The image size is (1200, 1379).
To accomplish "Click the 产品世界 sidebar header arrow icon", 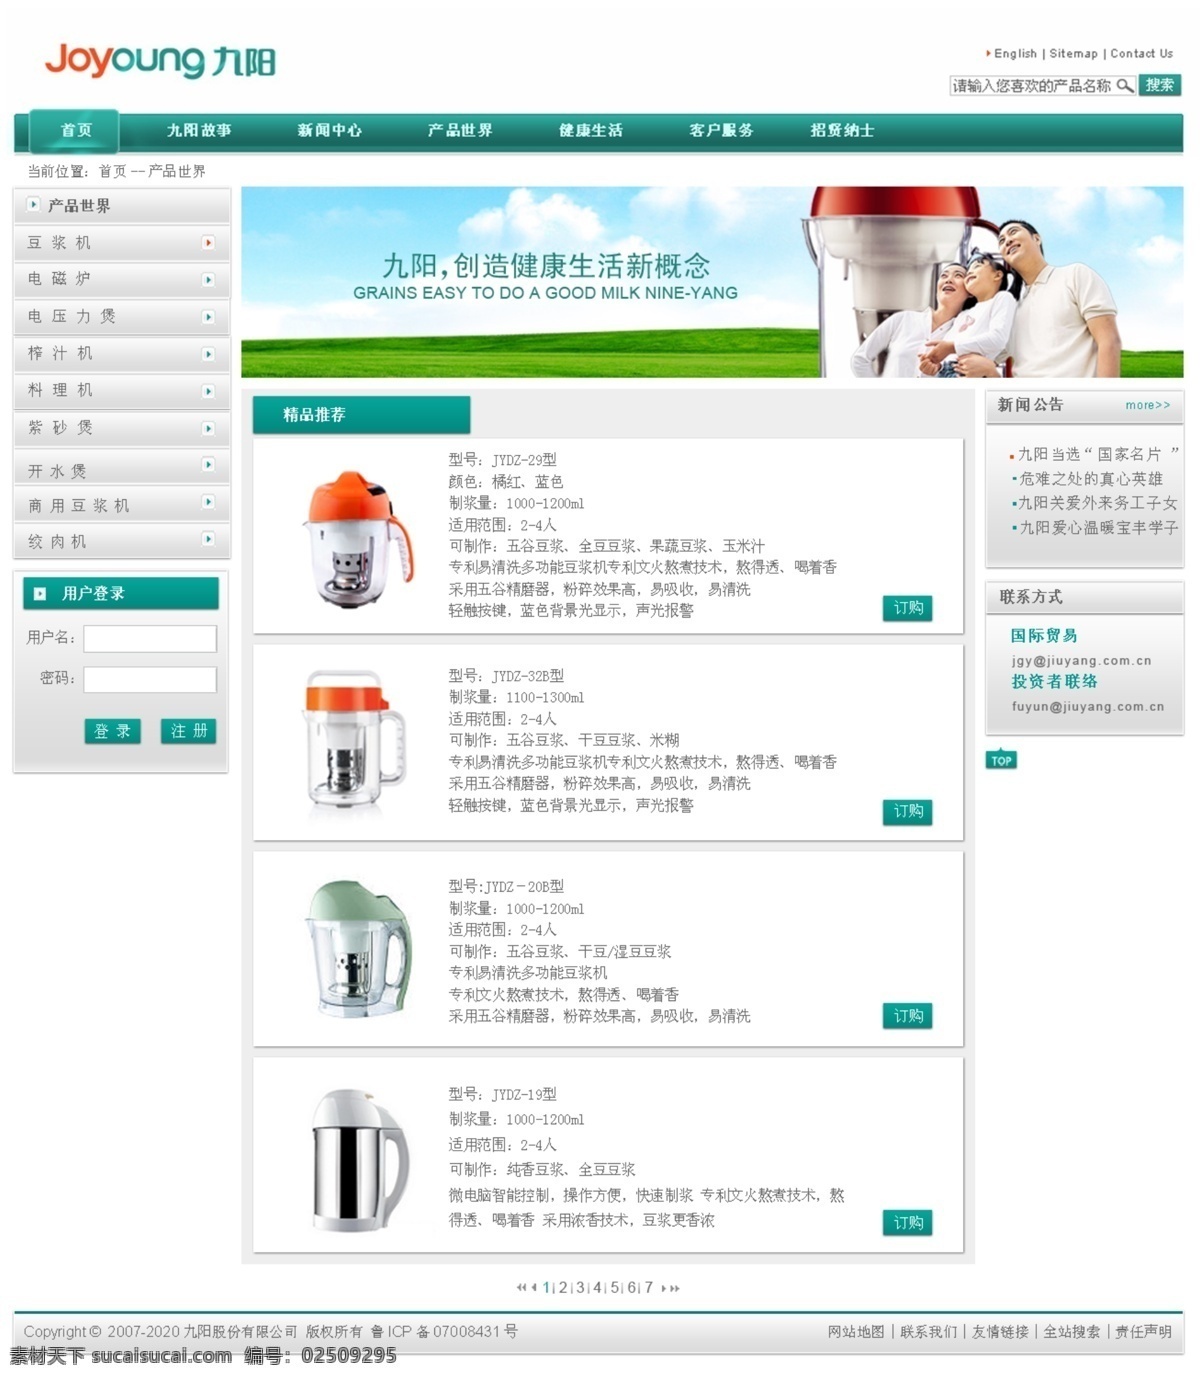I will point(33,205).
